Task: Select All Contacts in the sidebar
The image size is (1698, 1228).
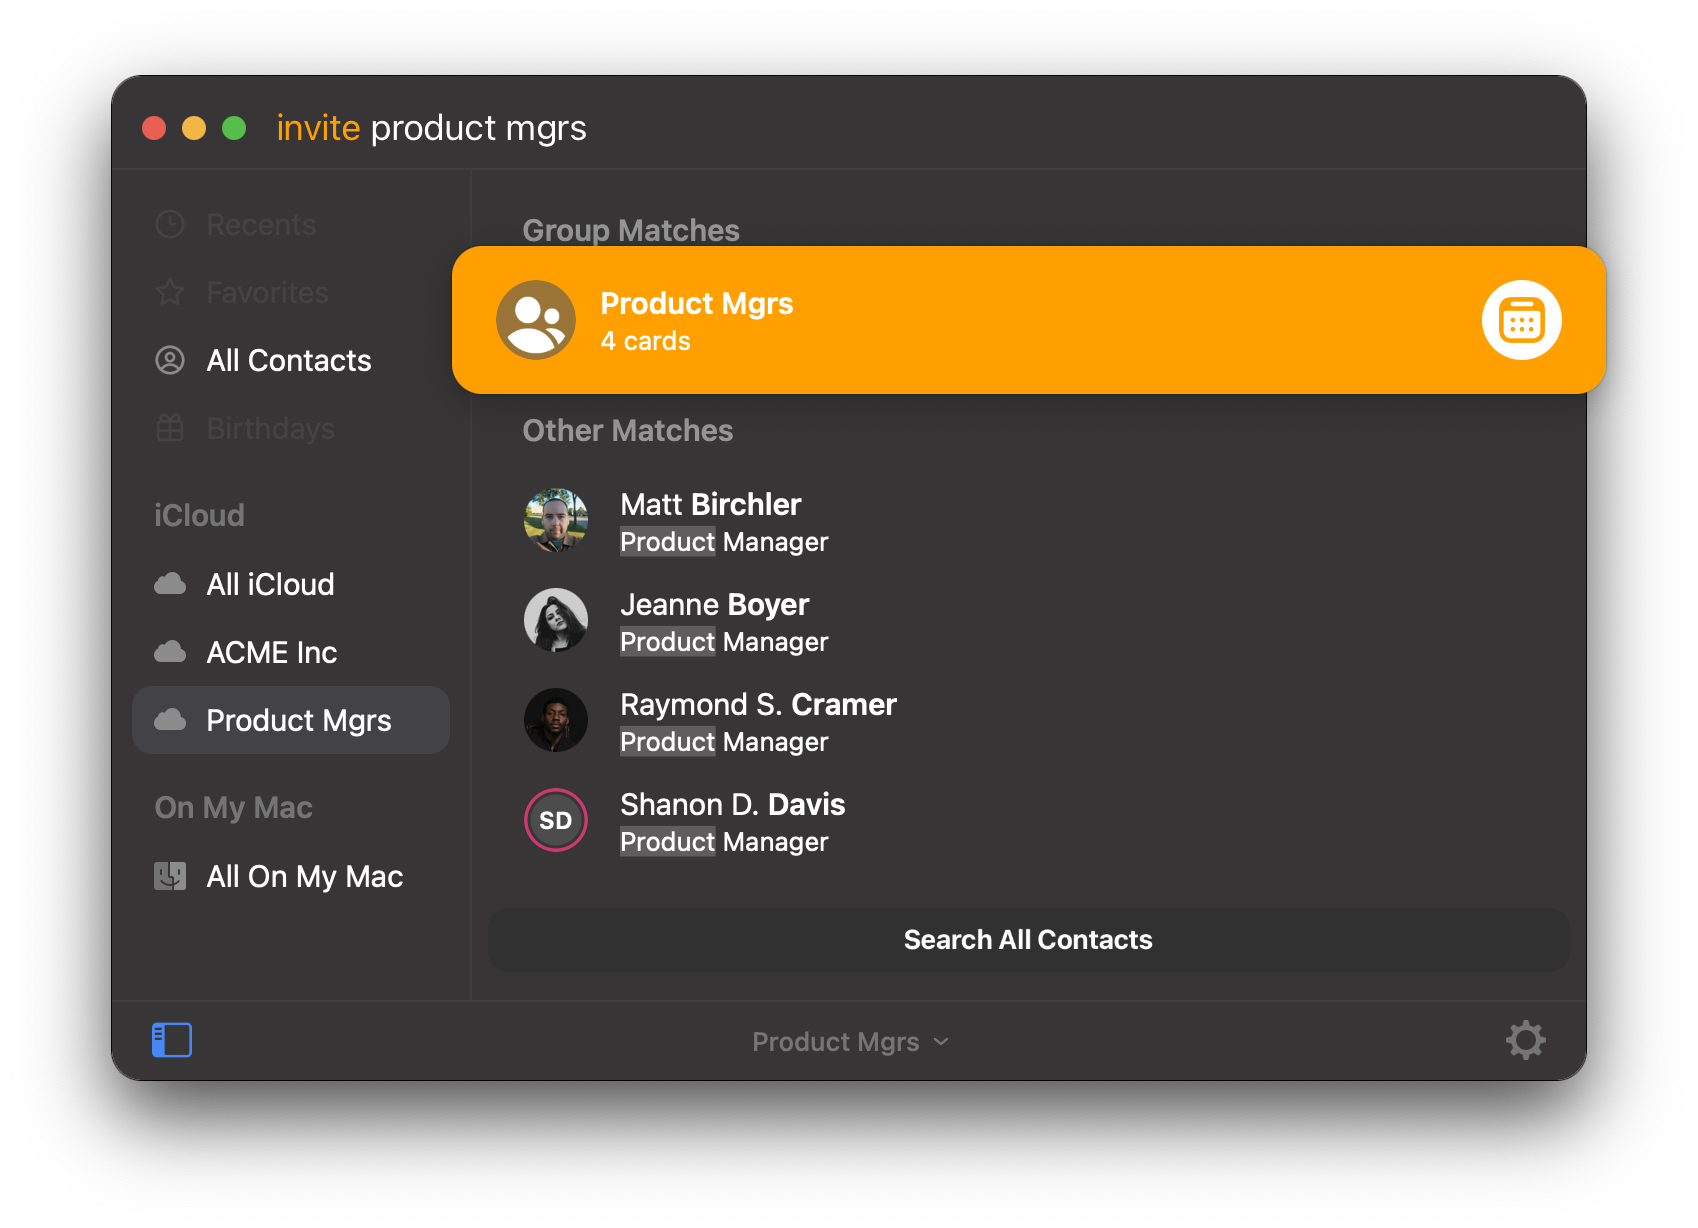Action: [291, 360]
